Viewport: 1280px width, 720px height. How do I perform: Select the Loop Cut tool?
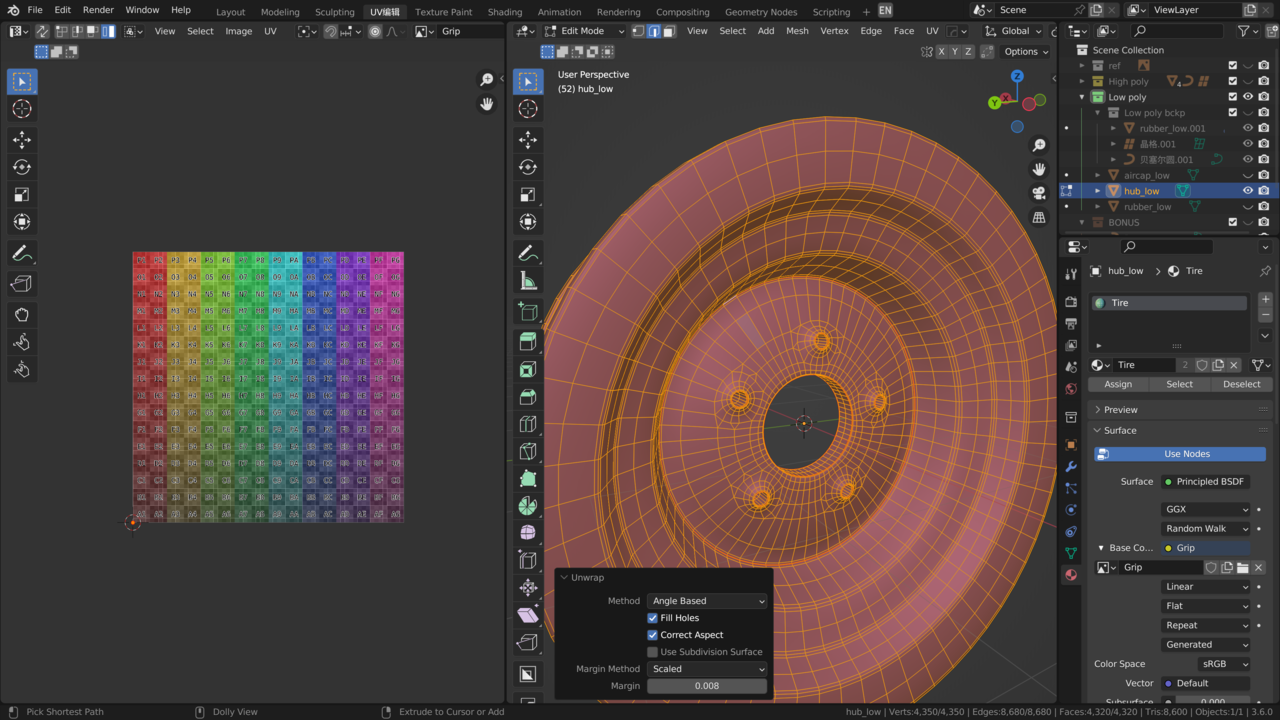click(x=528, y=424)
